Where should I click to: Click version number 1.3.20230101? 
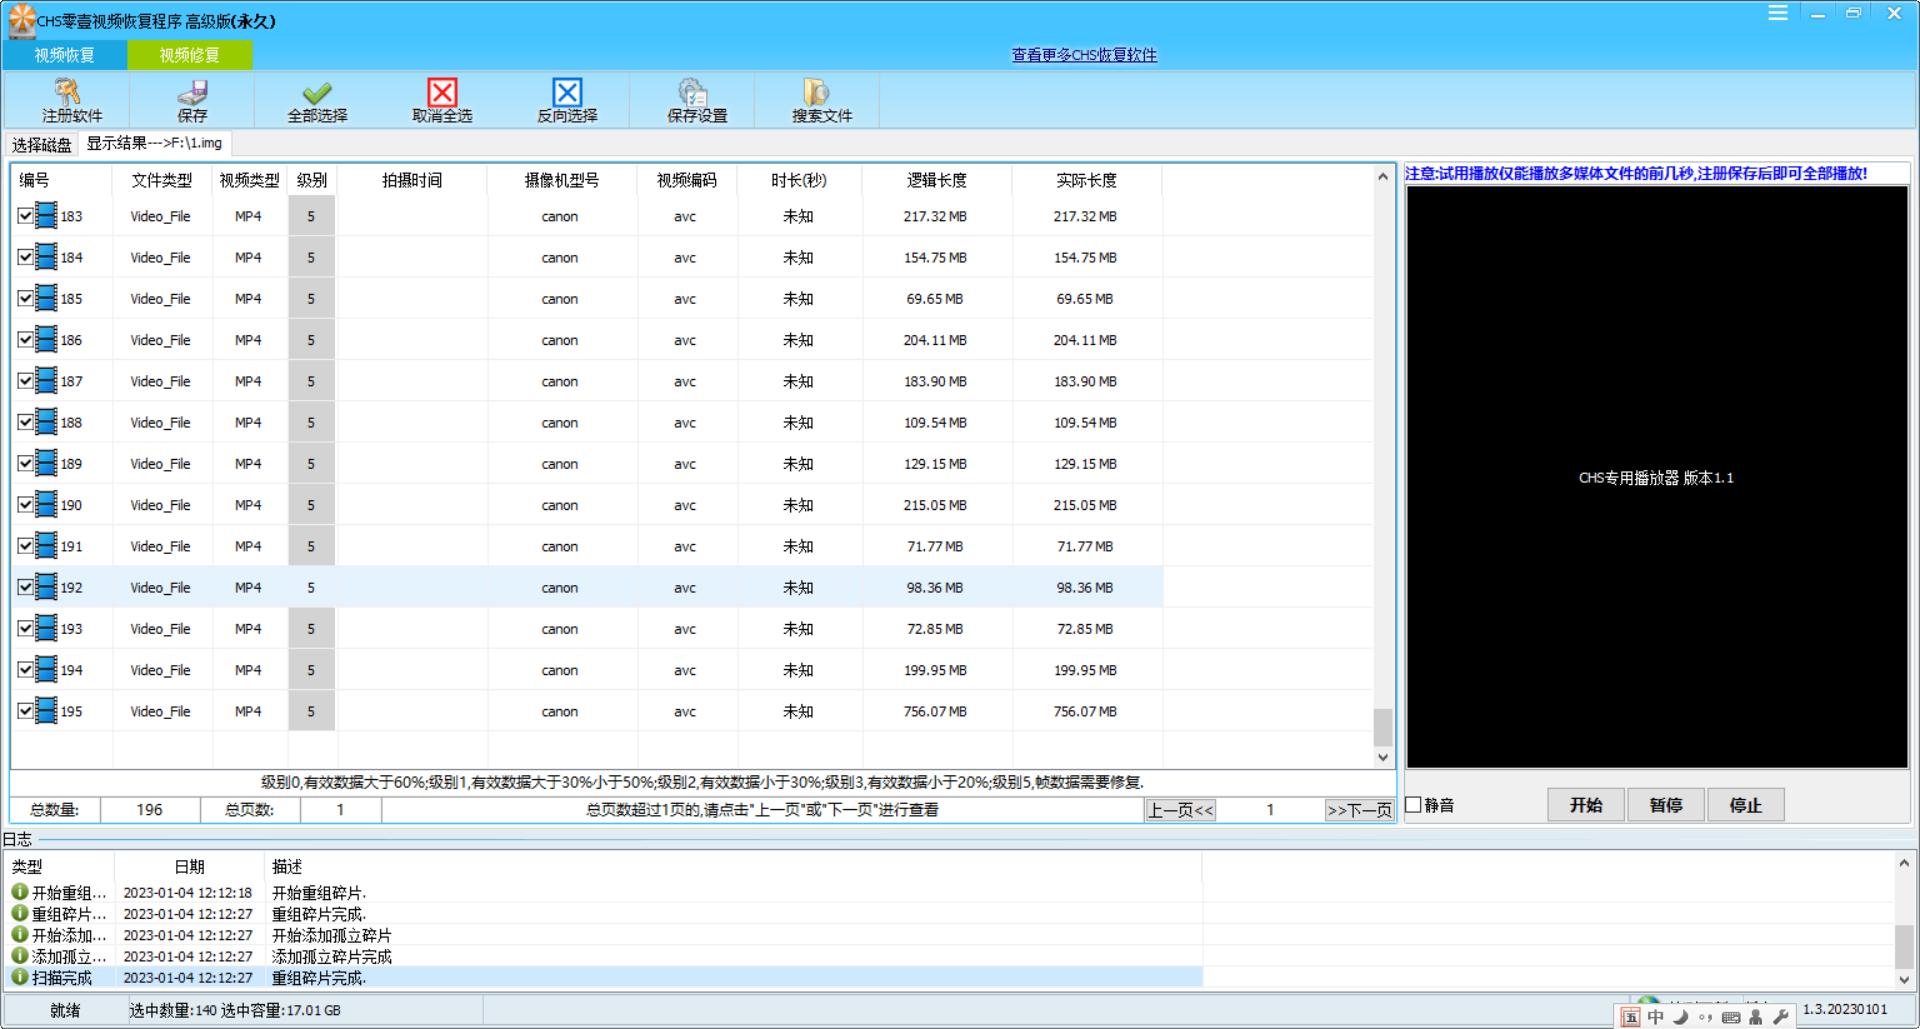coord(1845,1009)
